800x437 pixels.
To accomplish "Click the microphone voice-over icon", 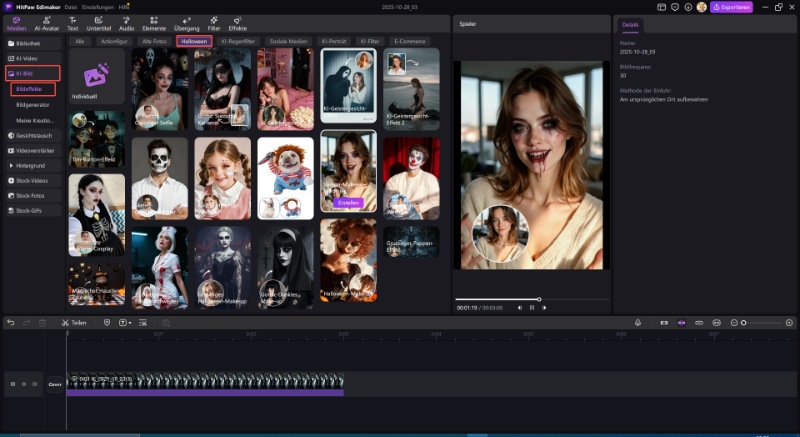I will coord(638,323).
